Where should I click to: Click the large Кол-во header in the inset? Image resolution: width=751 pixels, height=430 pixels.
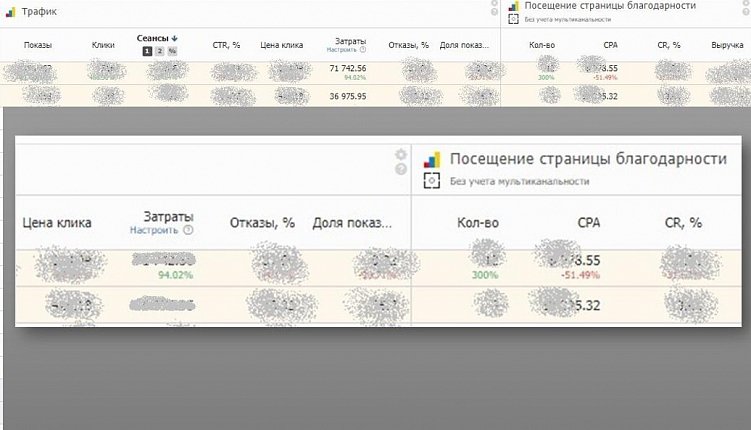478,223
